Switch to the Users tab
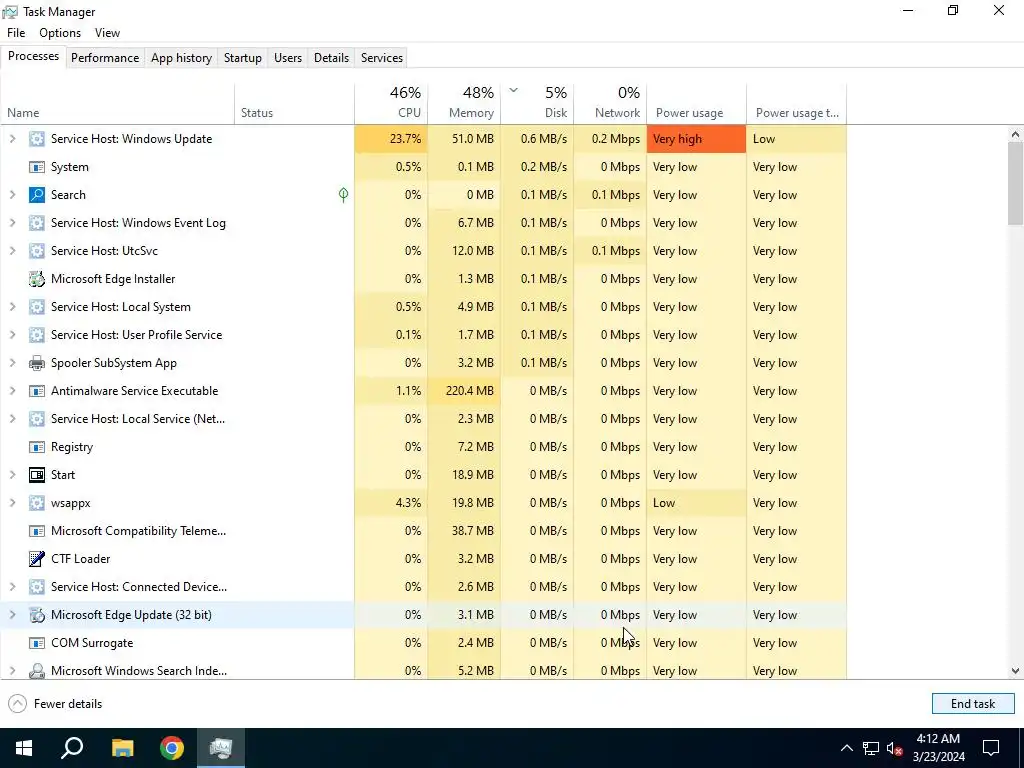 288,58
